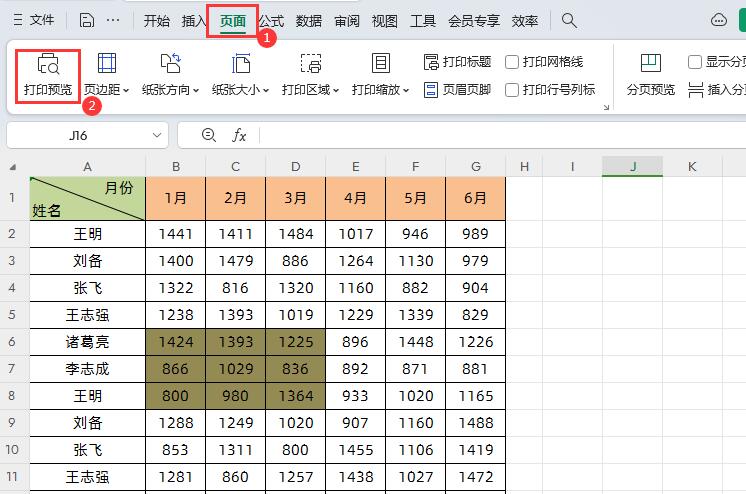Viewport: 746px width, 494px height.
Task: Select the cell containing 1448
Action: click(x=415, y=342)
